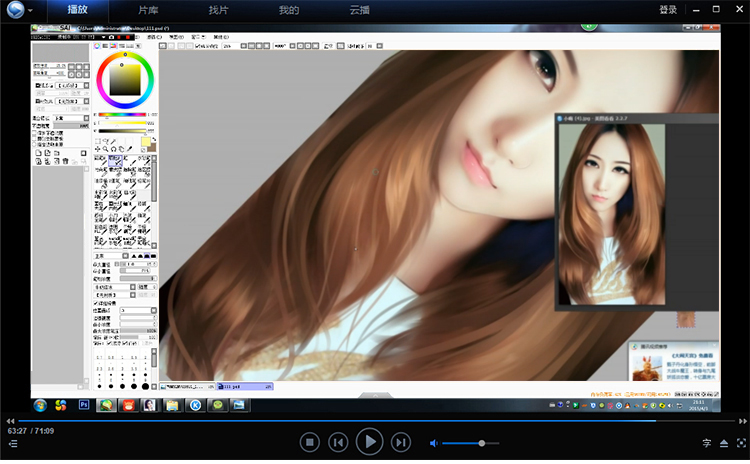Select the rotate canvas tool
This screenshot has width=750, height=464.
[x=113, y=149]
